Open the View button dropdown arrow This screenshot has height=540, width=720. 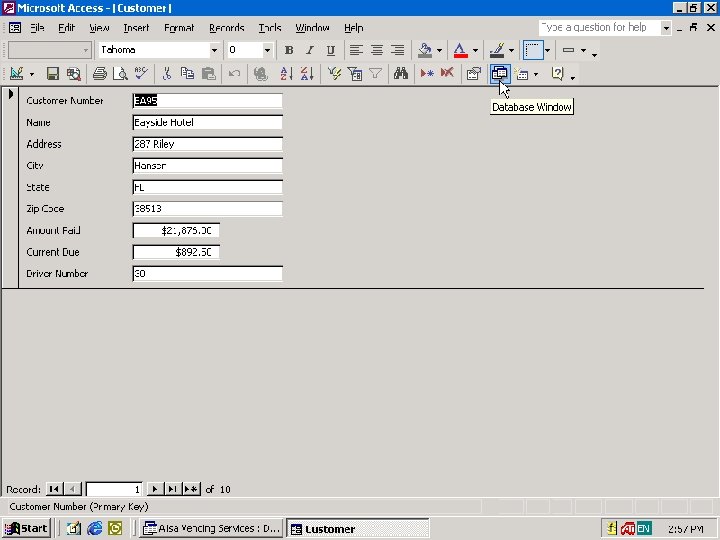point(32,74)
